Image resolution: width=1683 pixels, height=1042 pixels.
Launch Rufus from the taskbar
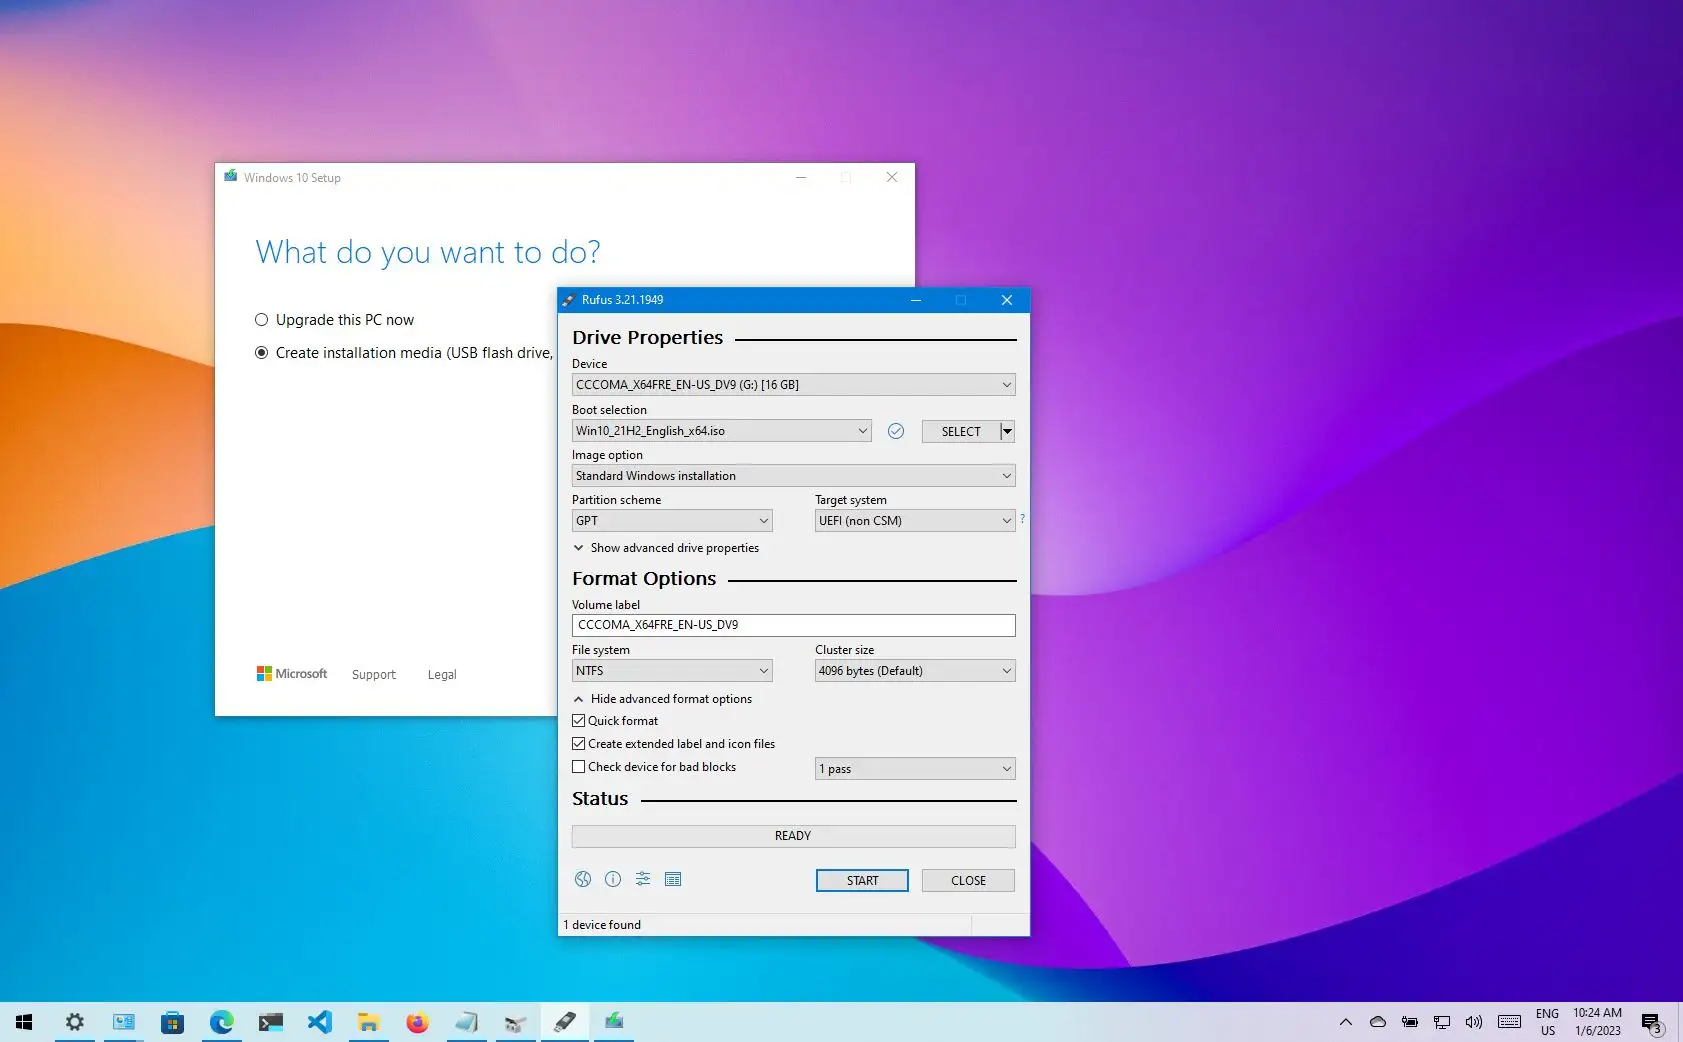(x=565, y=1022)
